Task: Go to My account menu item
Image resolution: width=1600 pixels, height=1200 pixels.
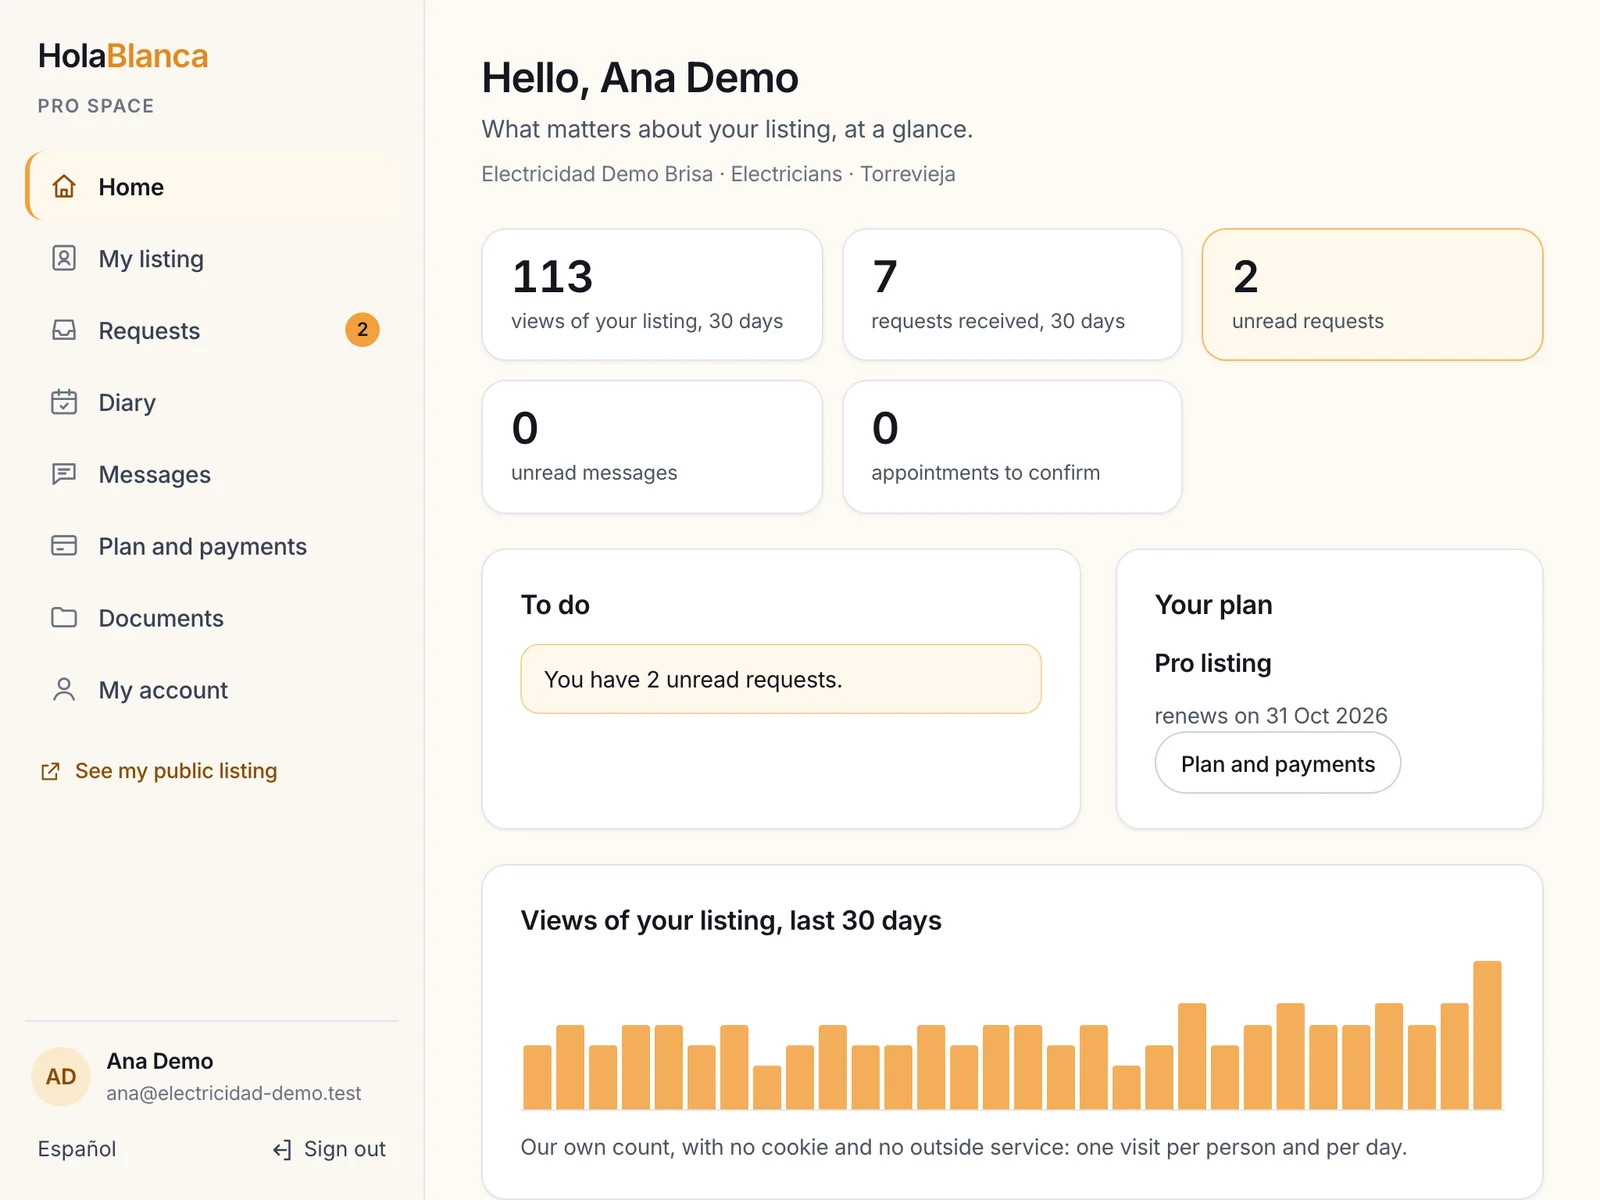Action: [213, 690]
